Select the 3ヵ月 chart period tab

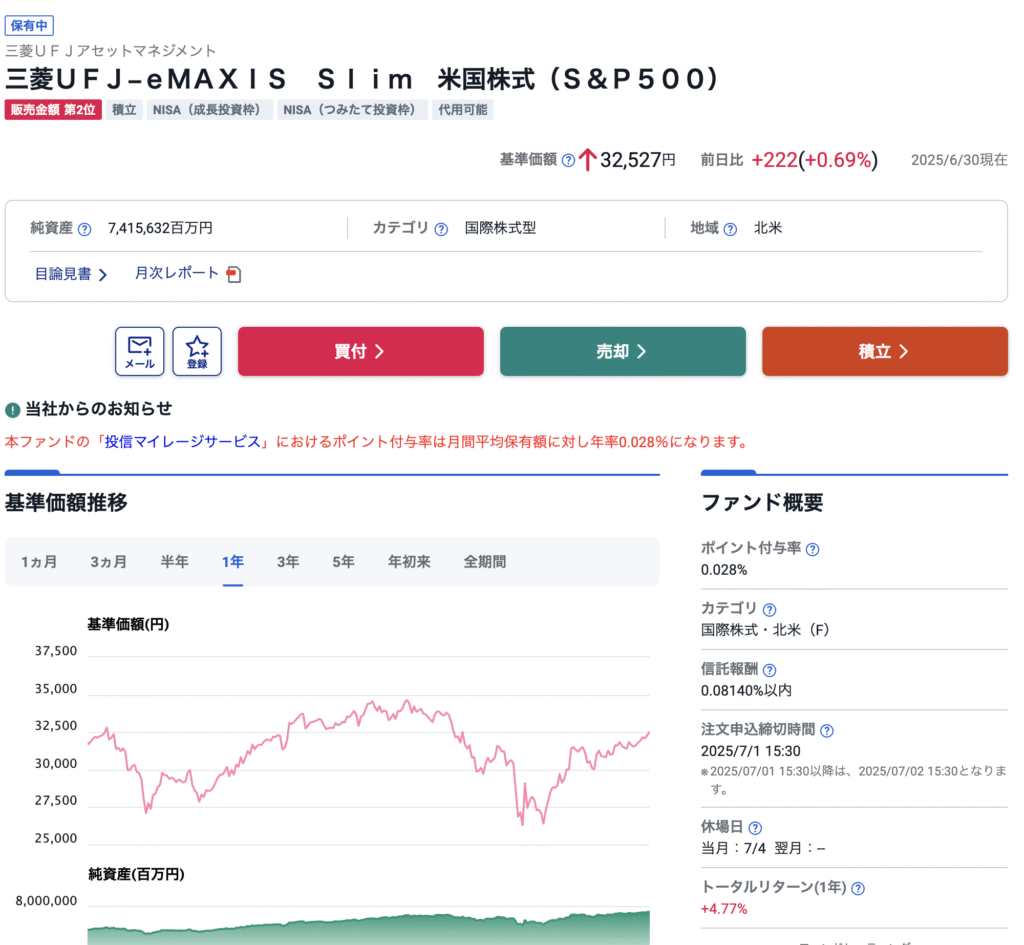tap(108, 562)
